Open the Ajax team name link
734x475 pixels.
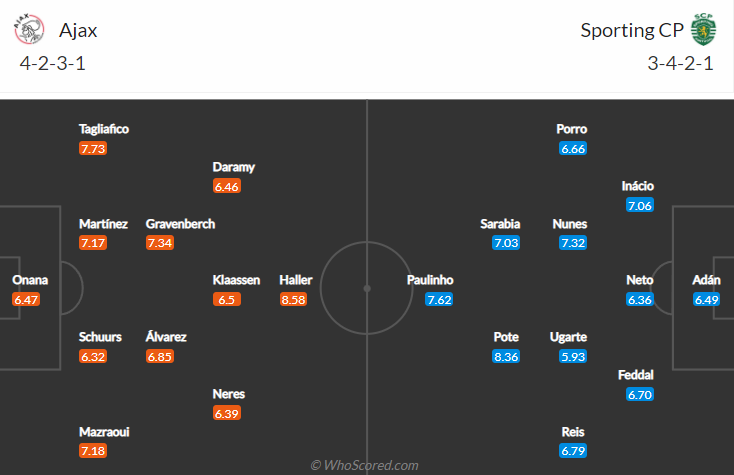[78, 30]
